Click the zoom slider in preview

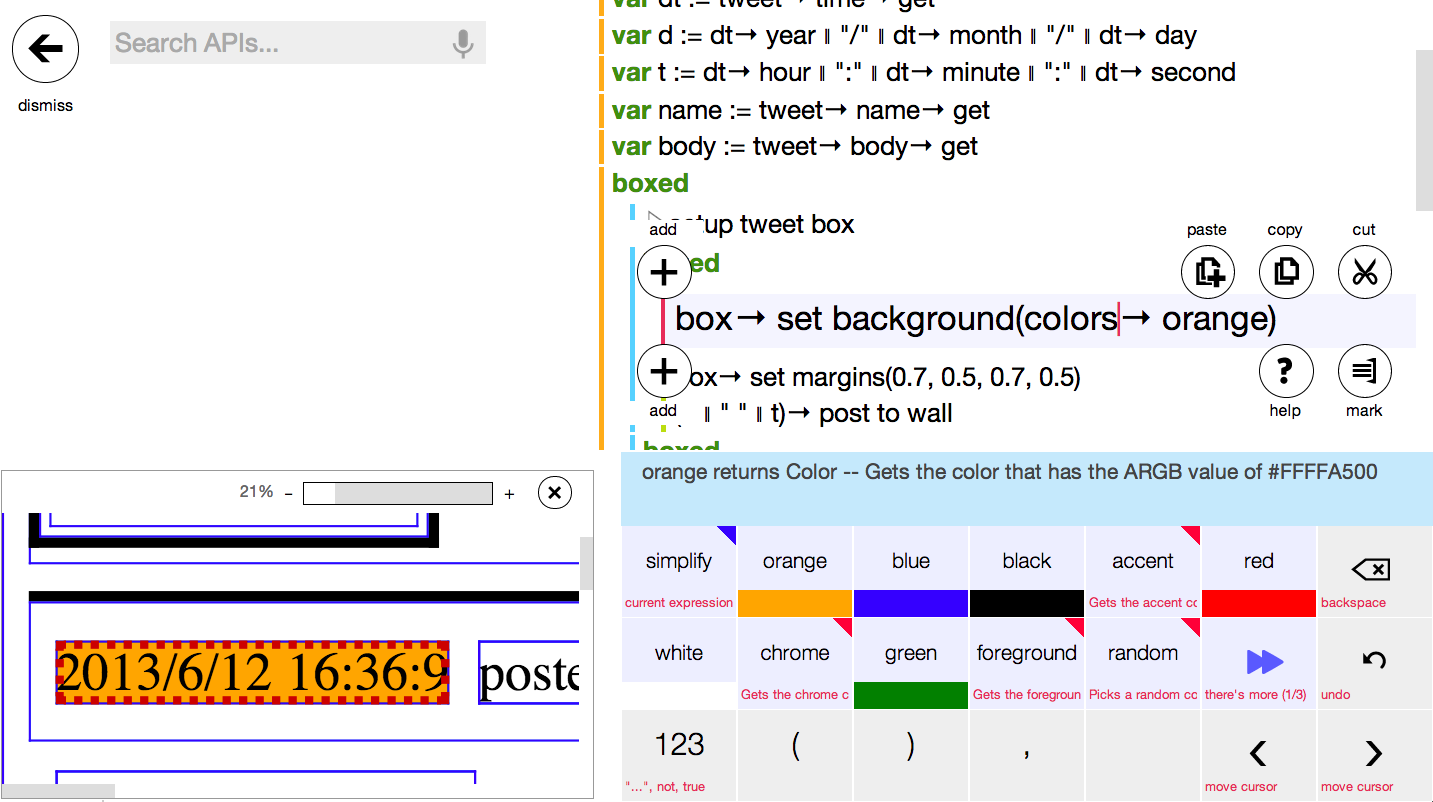pyautogui.click(x=397, y=493)
